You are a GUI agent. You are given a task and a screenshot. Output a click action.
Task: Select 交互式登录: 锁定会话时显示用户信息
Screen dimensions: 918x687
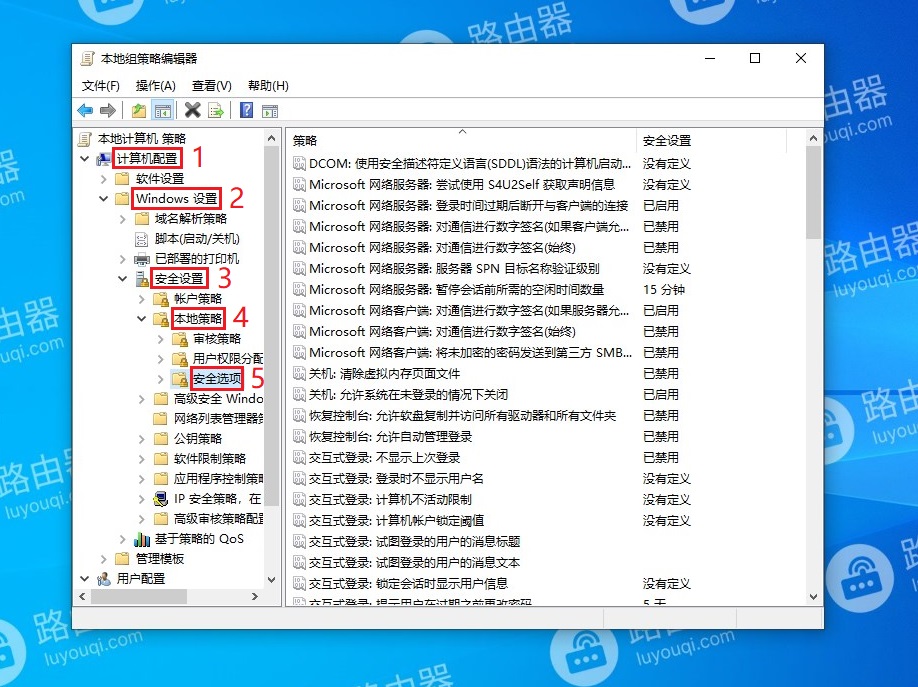[x=409, y=583]
